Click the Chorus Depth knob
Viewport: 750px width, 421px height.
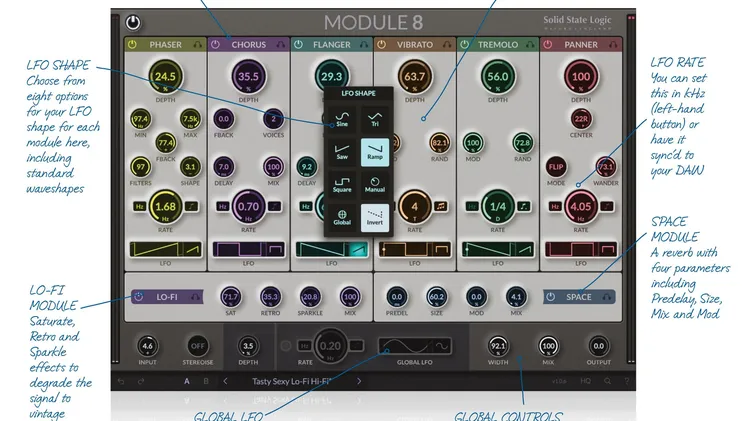tap(248, 77)
